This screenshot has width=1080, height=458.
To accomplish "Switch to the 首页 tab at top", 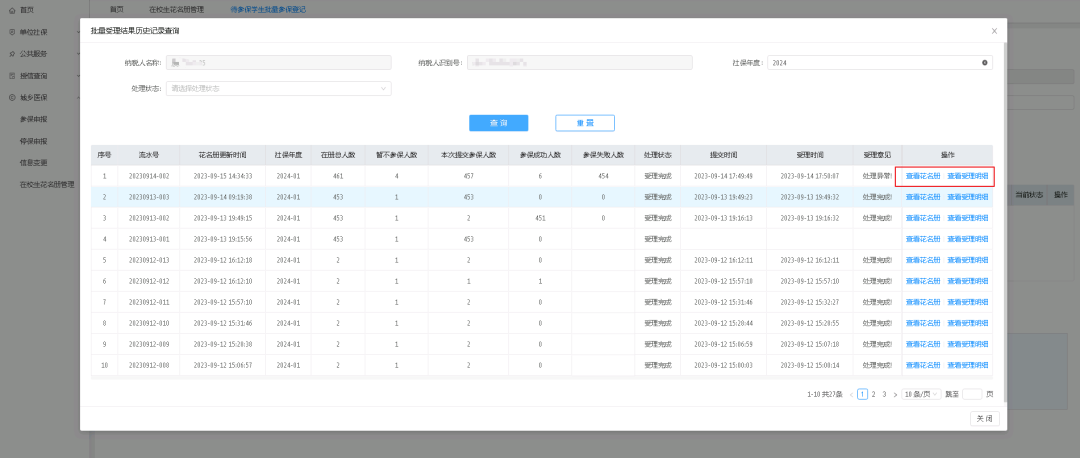I will [x=117, y=10].
